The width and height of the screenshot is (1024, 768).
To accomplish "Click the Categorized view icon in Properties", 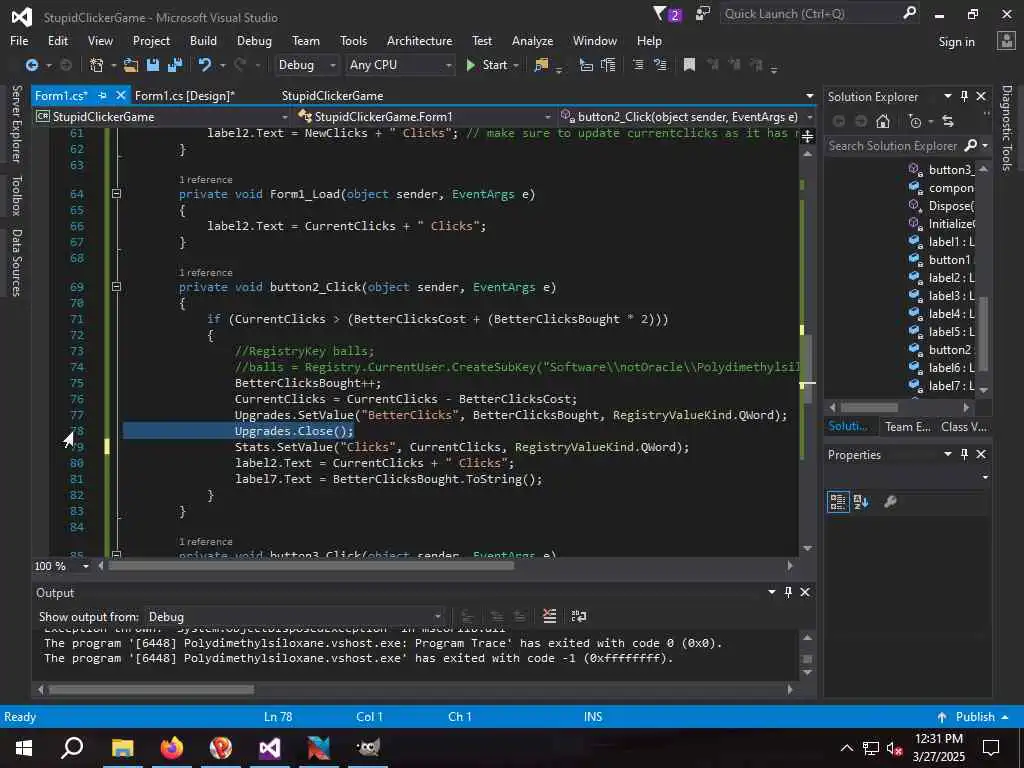I will coord(838,502).
